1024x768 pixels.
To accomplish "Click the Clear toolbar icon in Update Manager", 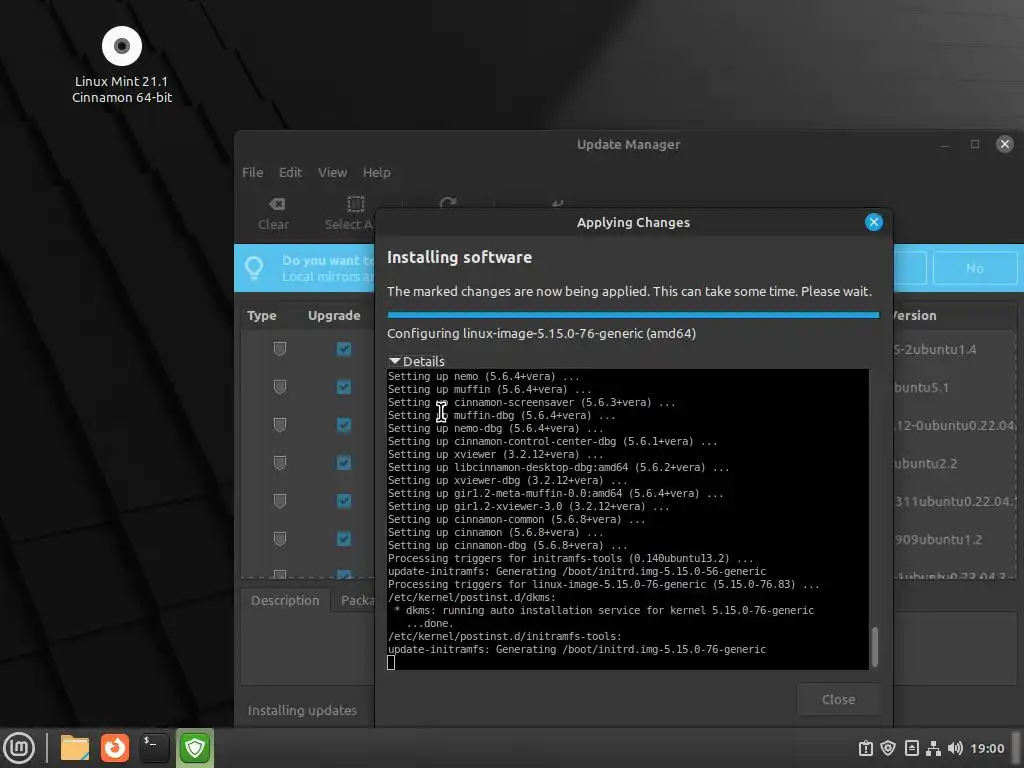I will (x=276, y=204).
